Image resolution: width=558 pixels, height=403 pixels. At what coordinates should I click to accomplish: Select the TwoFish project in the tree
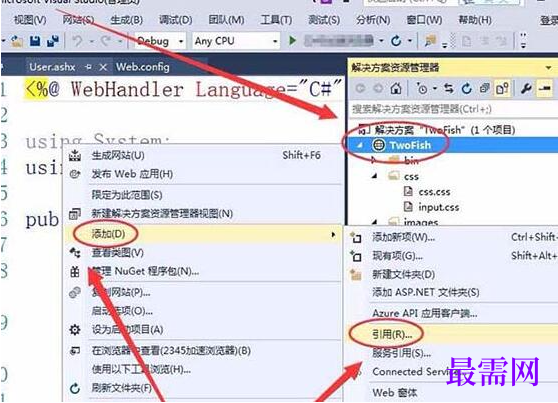coord(410,145)
